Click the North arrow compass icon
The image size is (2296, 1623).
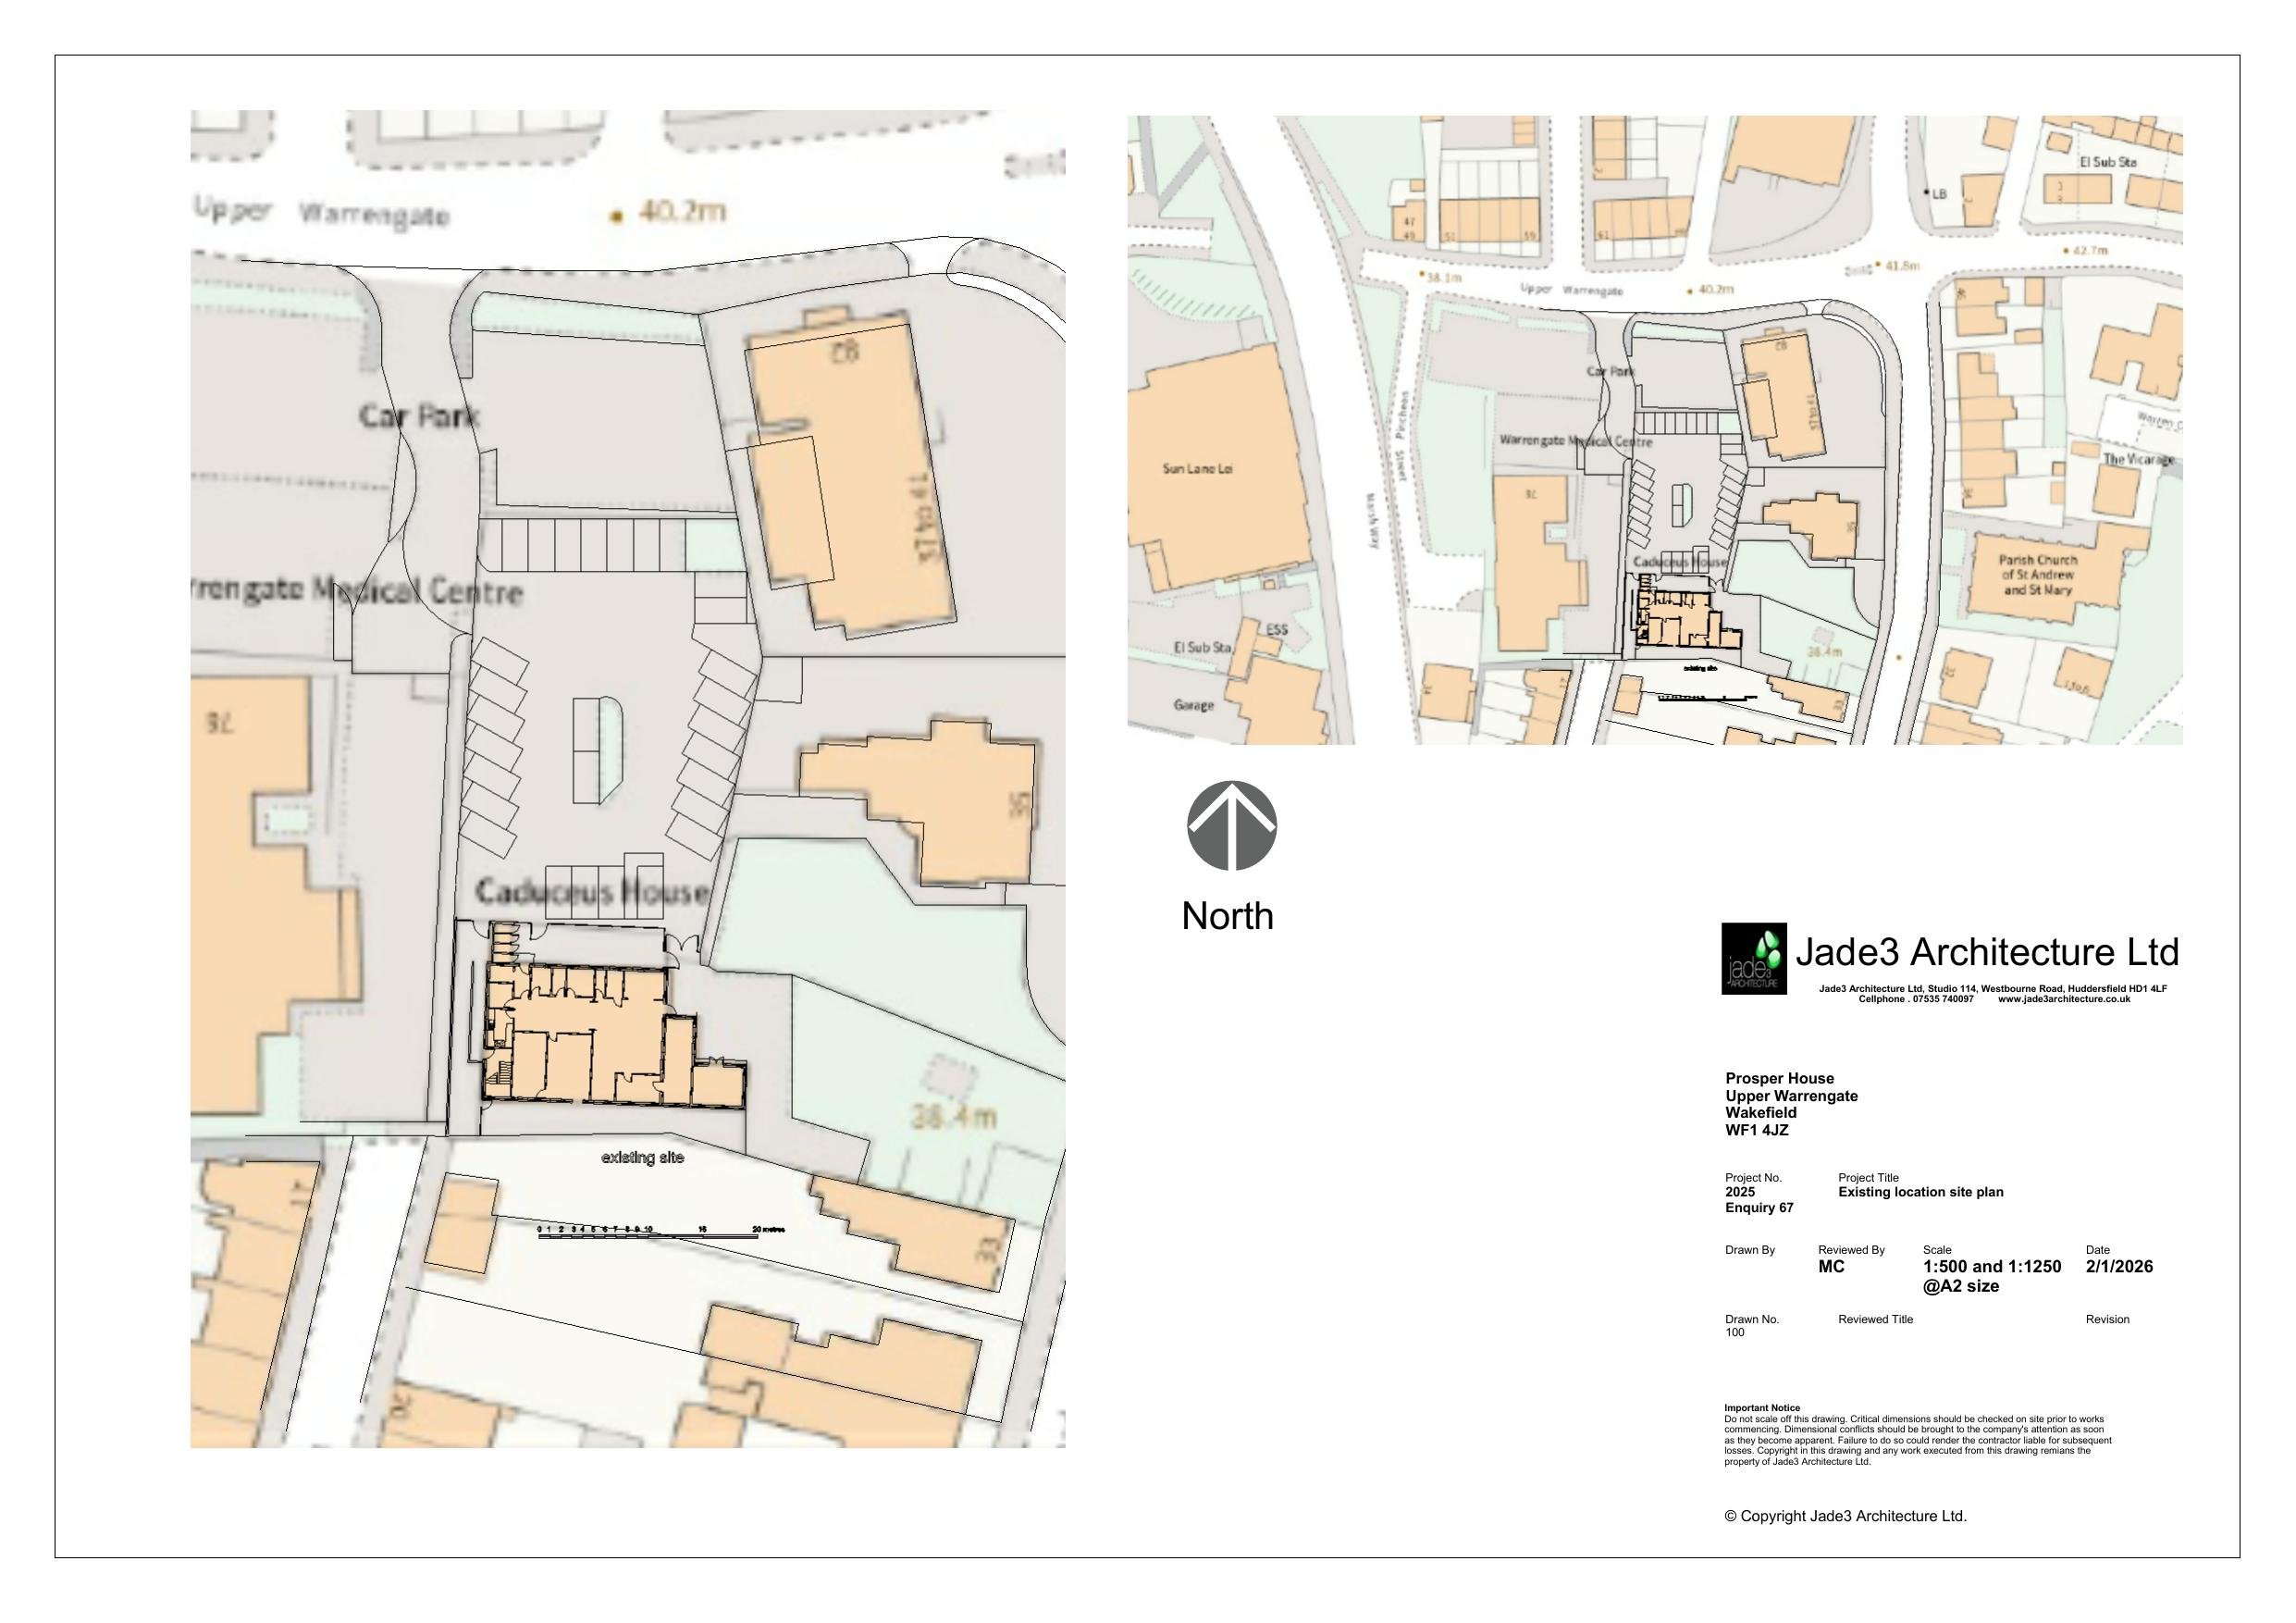pyautogui.click(x=1231, y=826)
